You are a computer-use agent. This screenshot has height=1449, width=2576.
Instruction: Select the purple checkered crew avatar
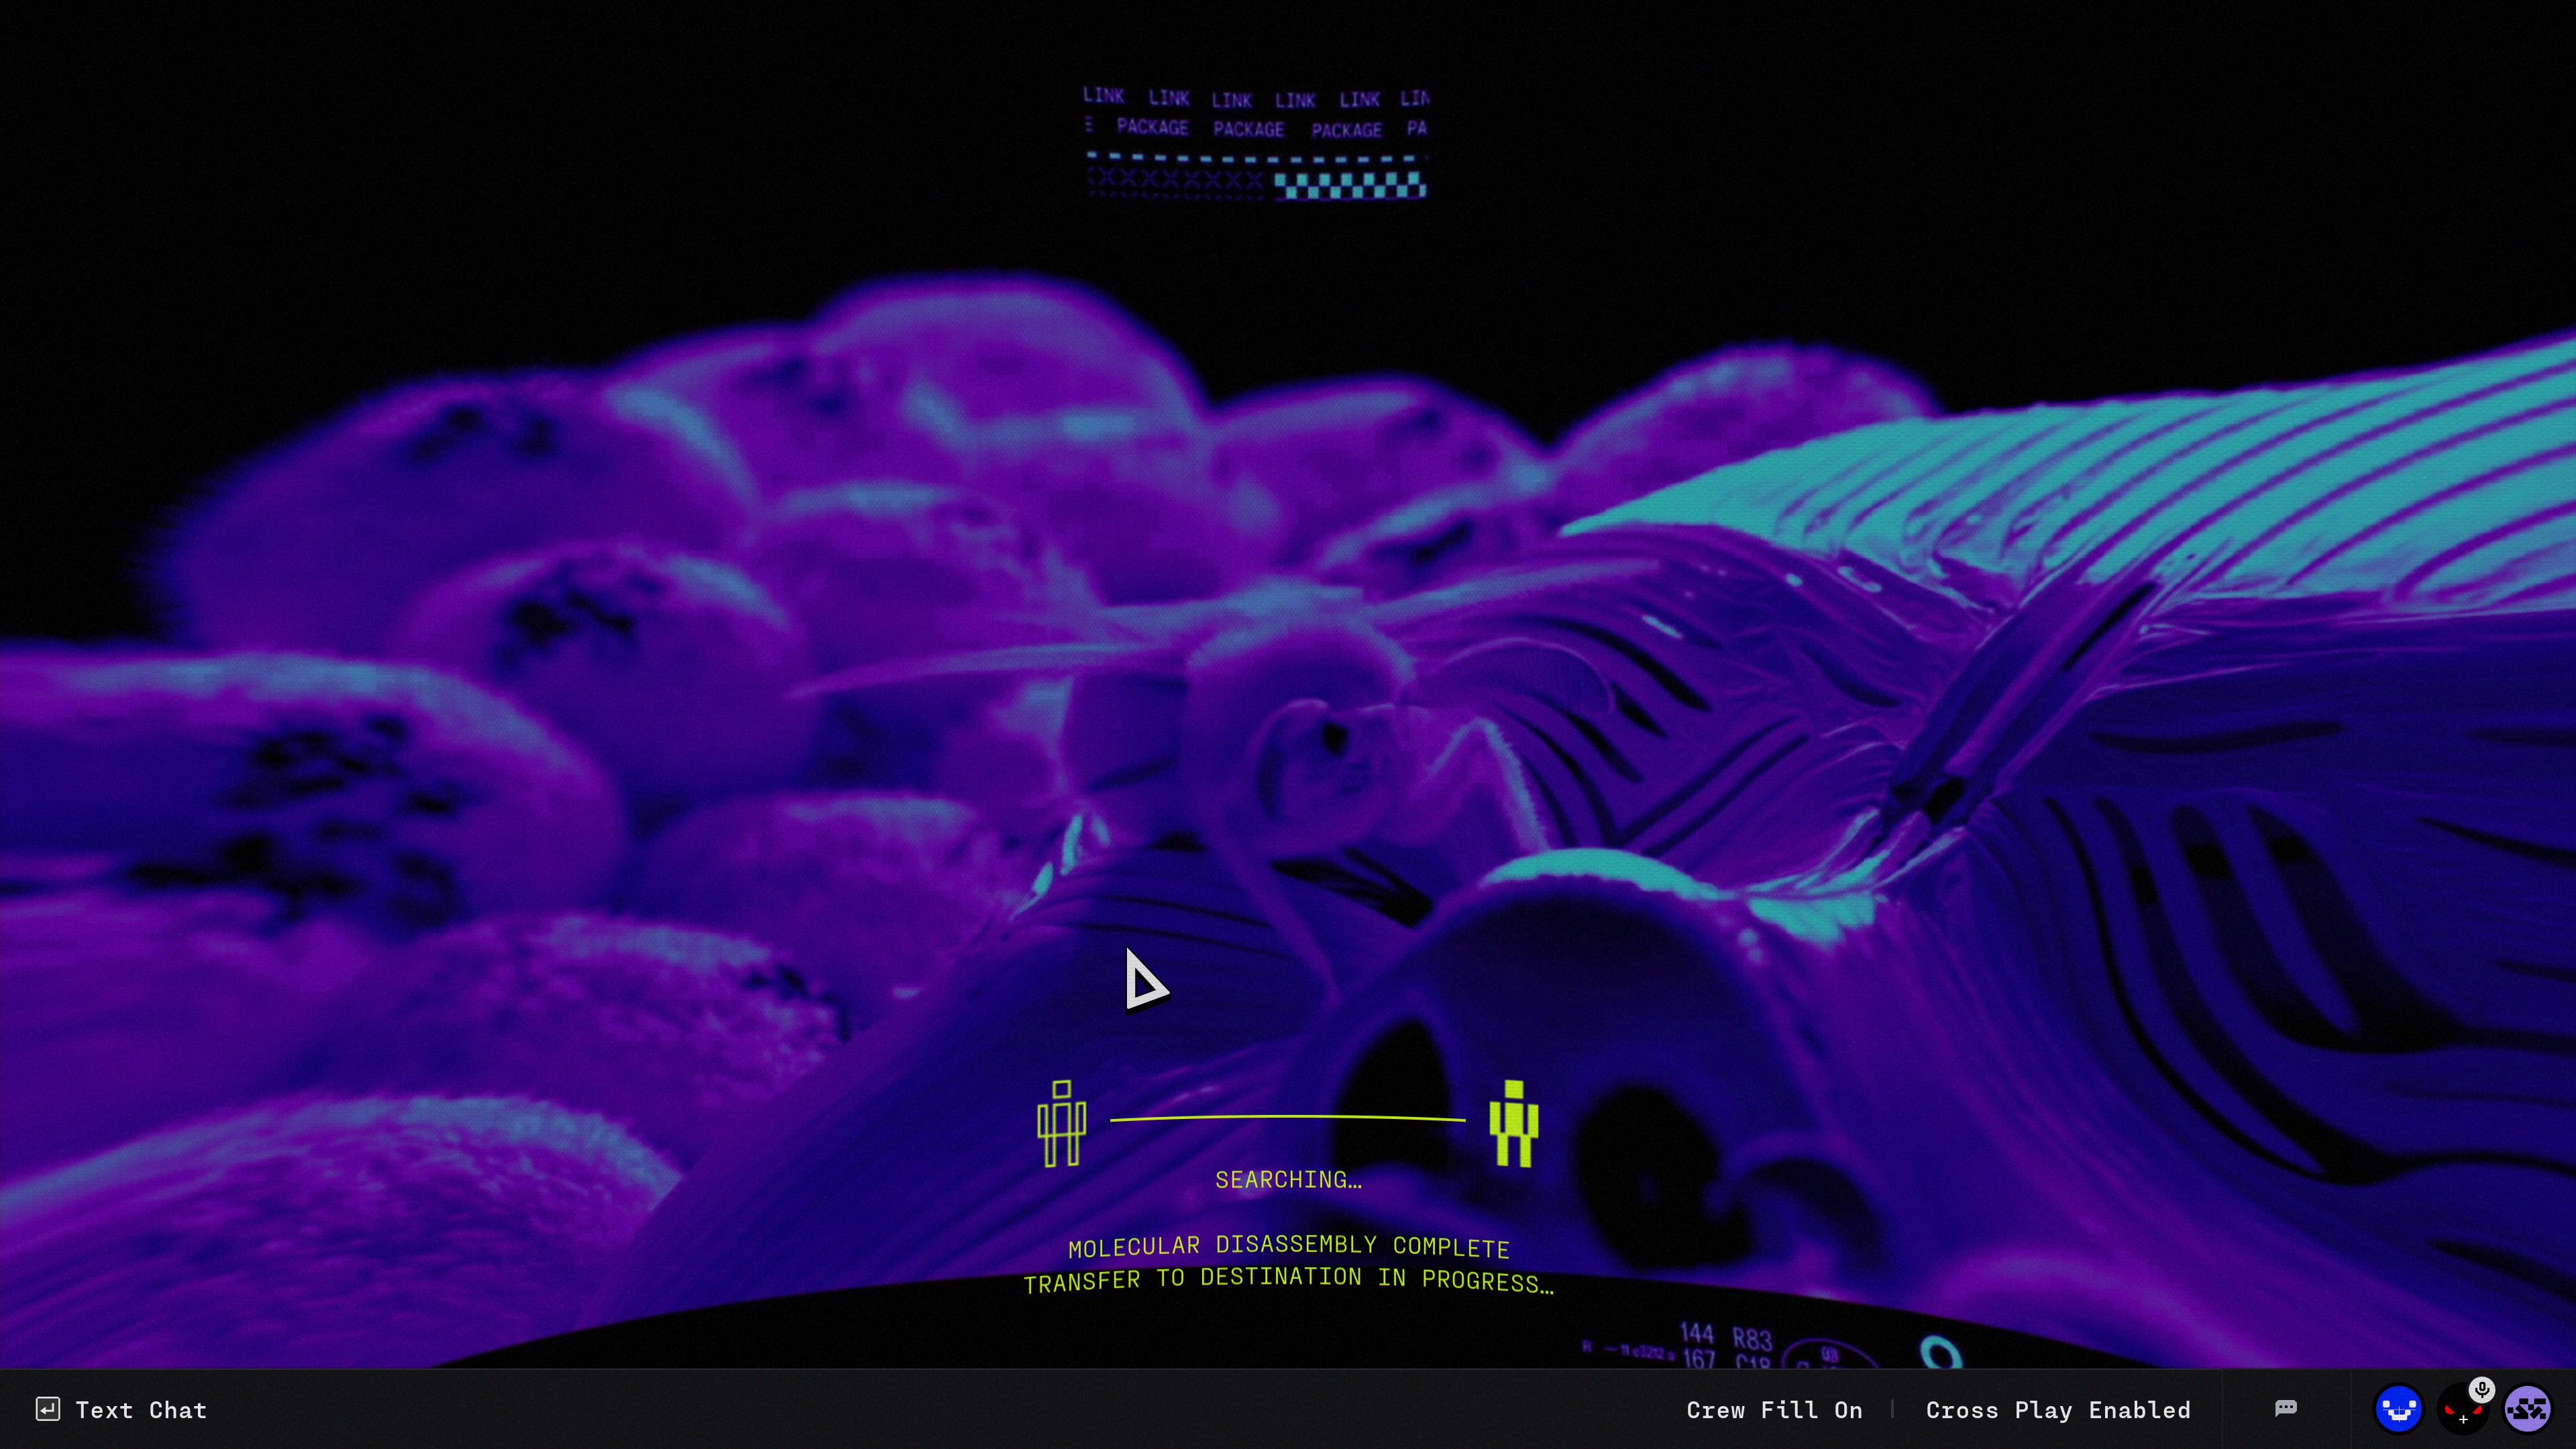(x=2527, y=1410)
